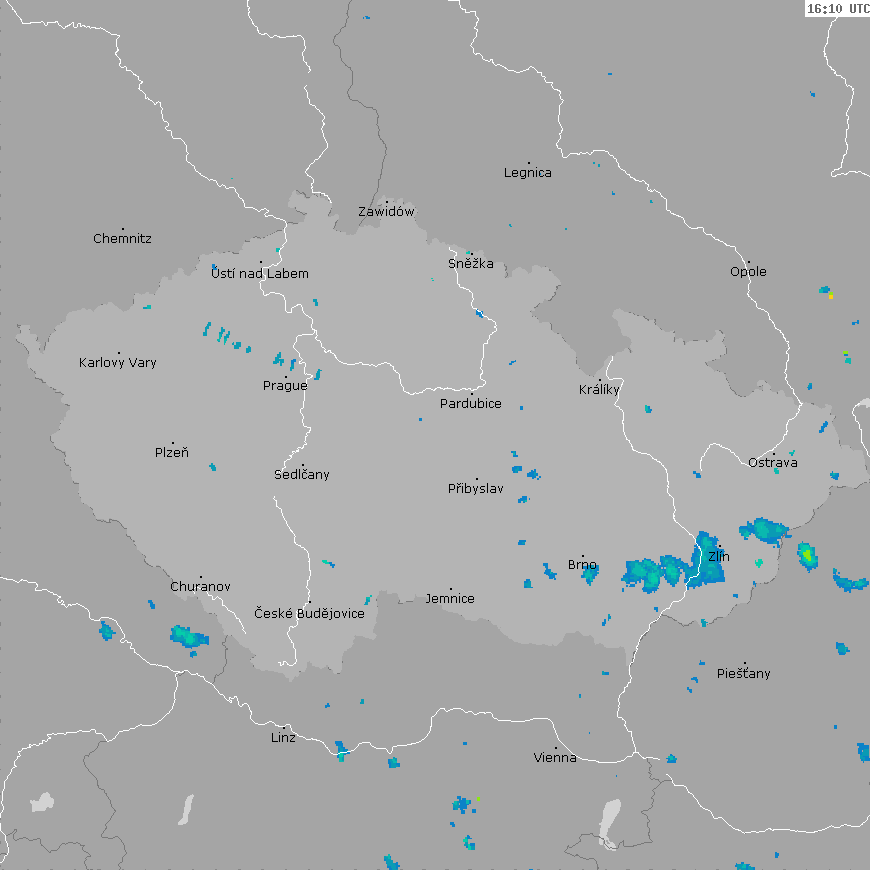Click the Churanov station label
The width and height of the screenshot is (870, 870).
(200, 587)
